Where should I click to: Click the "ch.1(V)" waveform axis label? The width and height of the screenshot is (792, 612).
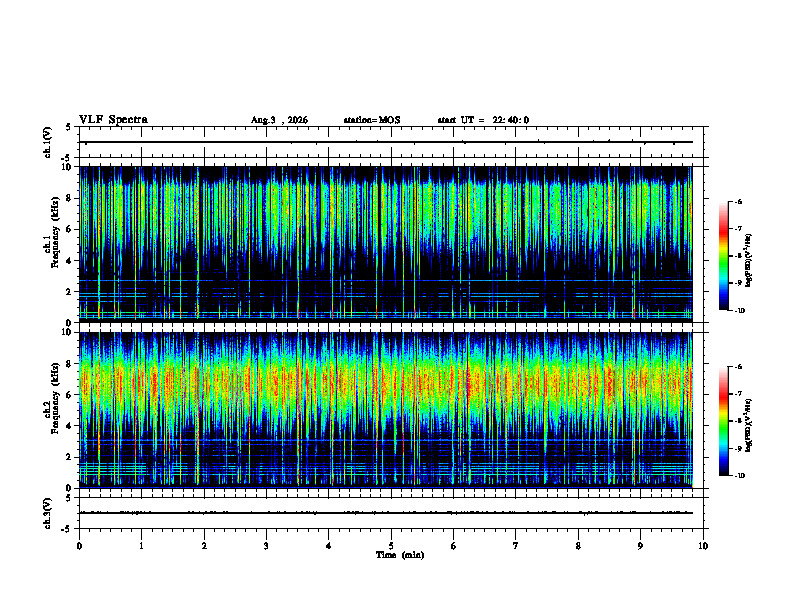tap(48, 142)
